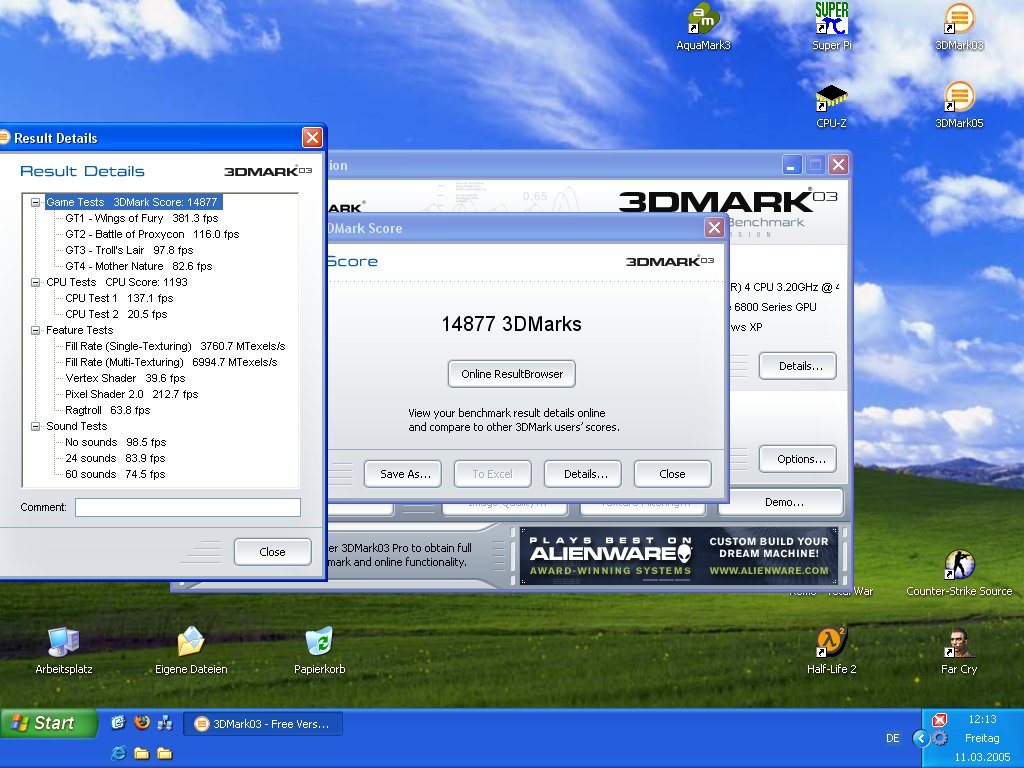
Task: Select the Eigene Dateien folder icon
Action: [191, 650]
